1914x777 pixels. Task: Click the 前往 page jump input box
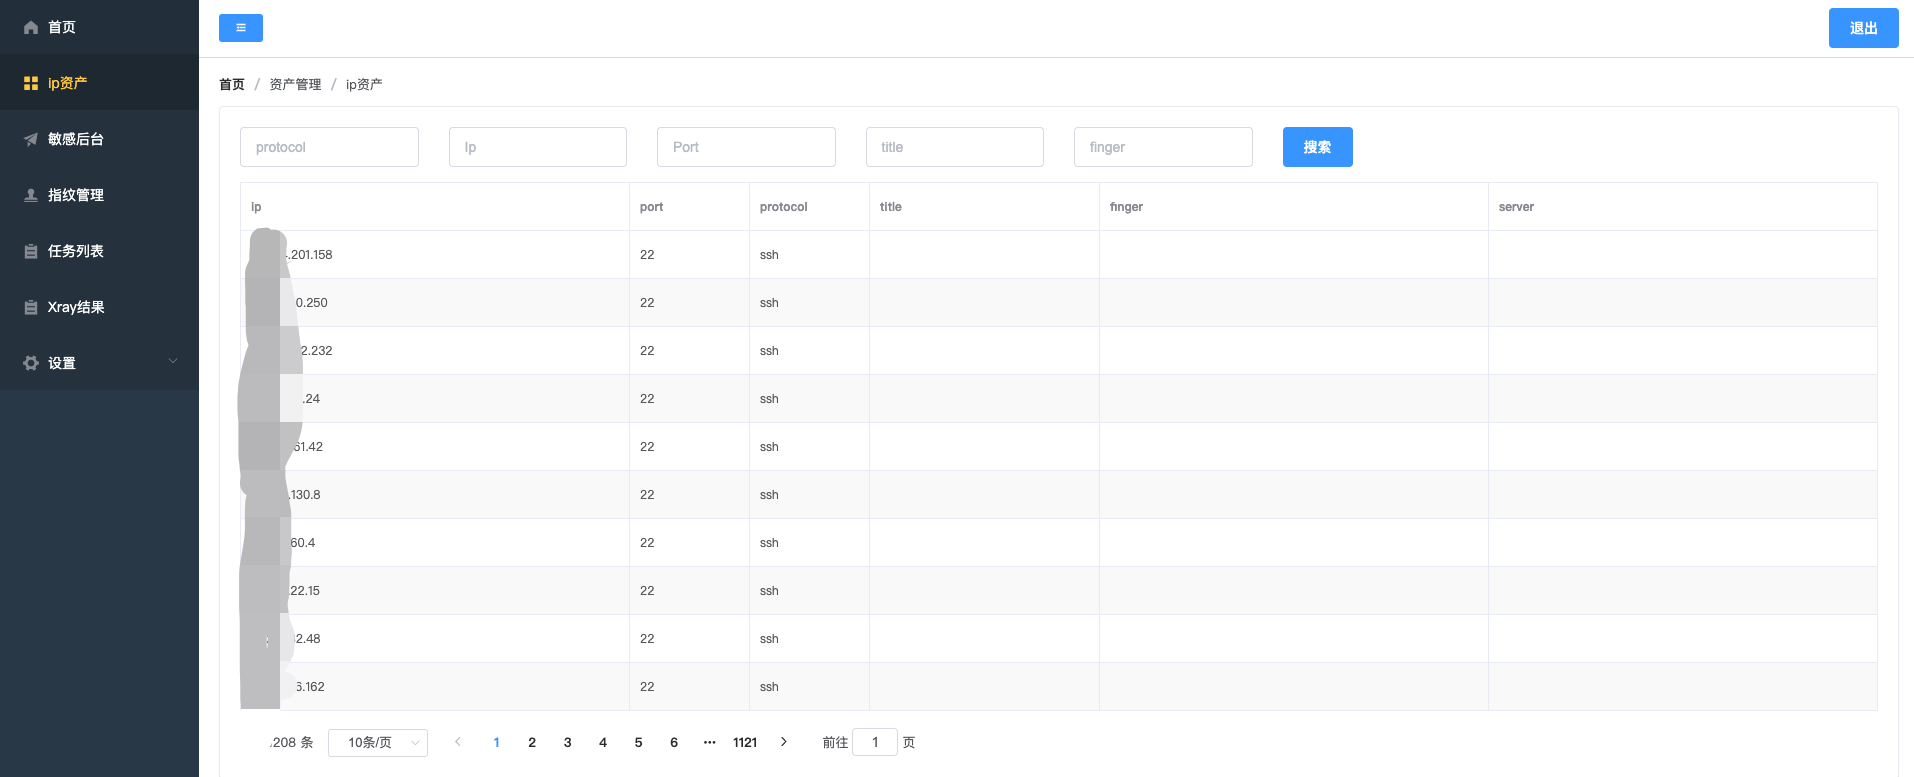click(x=875, y=742)
